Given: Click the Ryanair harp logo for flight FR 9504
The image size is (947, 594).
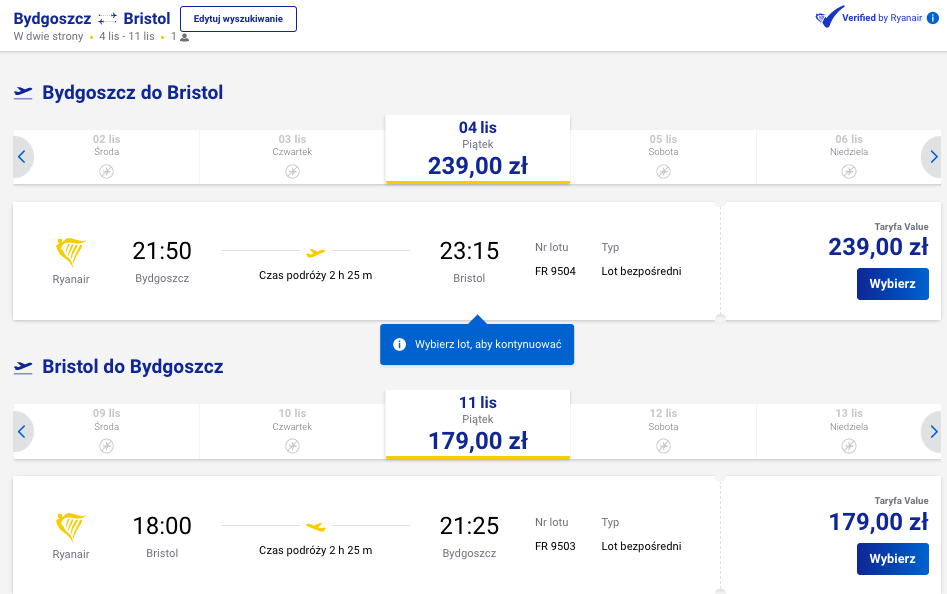Looking at the screenshot, I should (71, 252).
